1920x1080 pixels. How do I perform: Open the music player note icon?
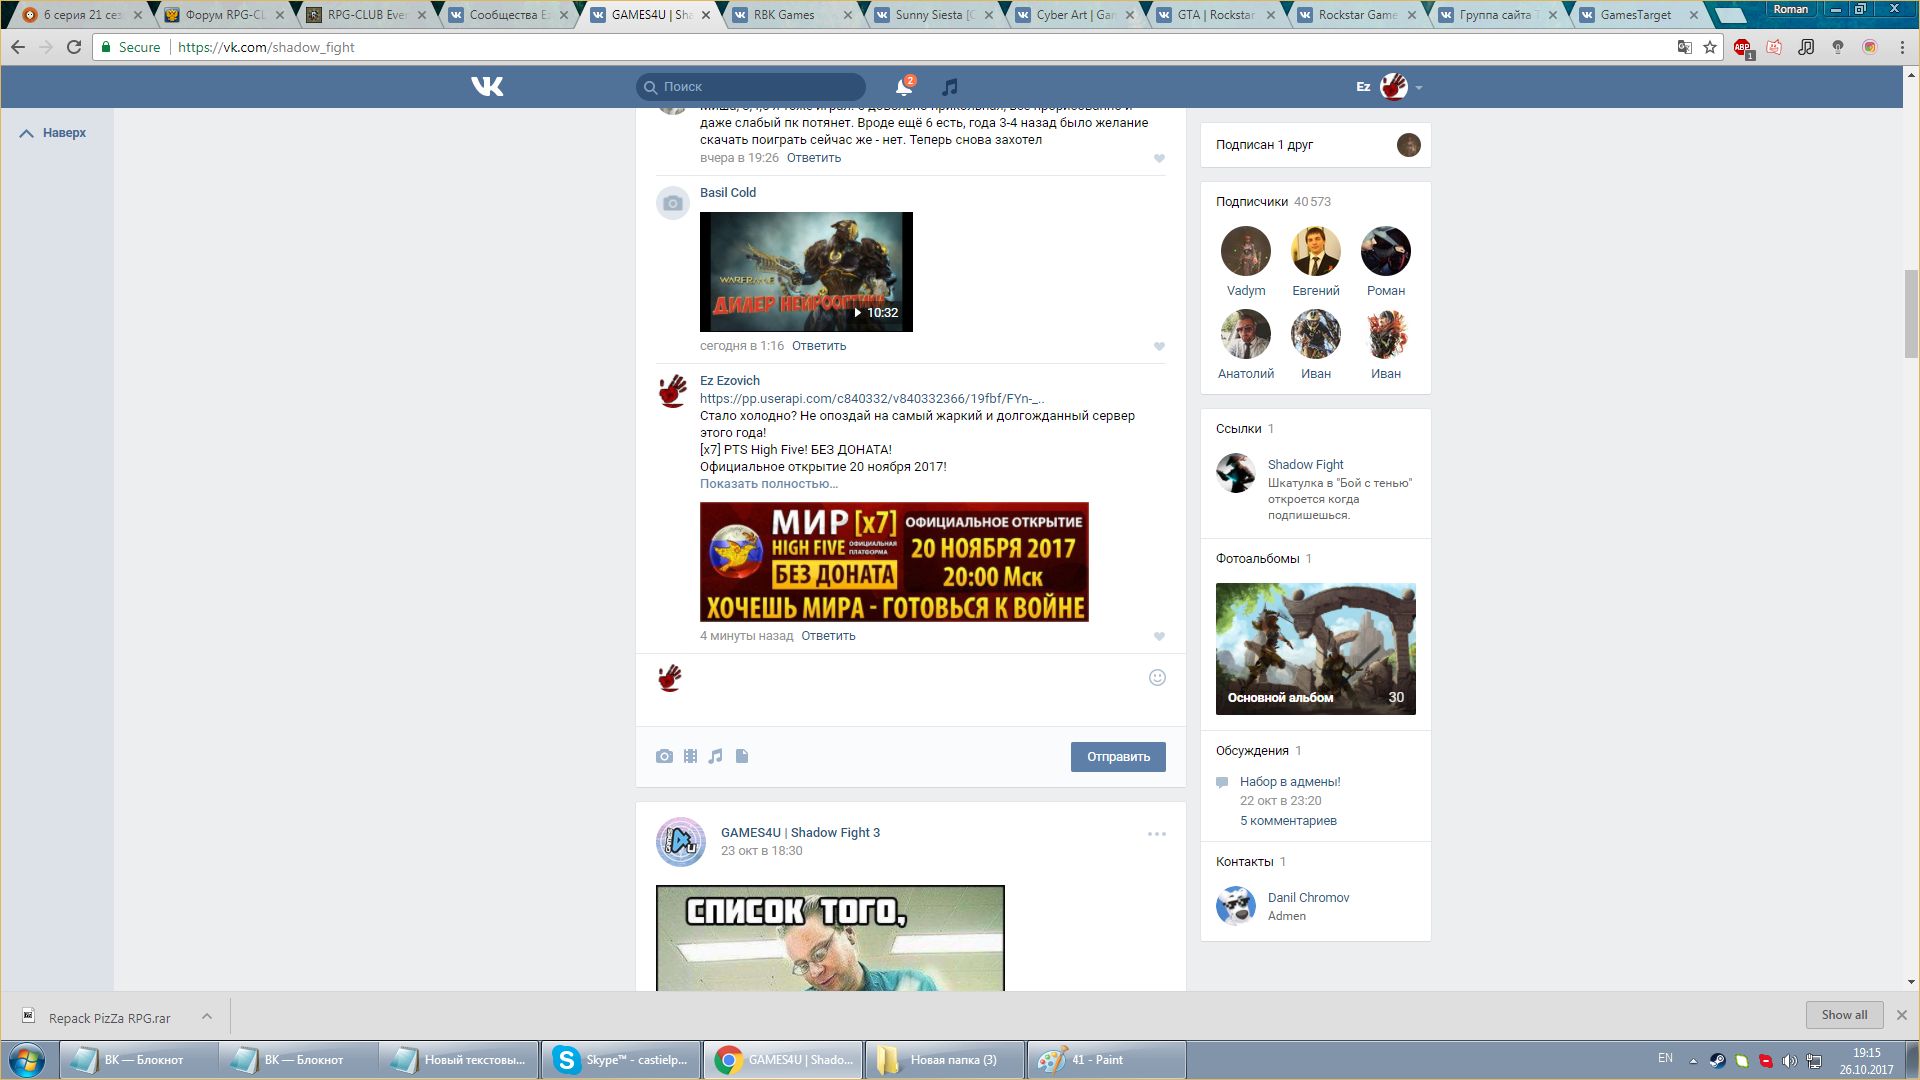[950, 87]
